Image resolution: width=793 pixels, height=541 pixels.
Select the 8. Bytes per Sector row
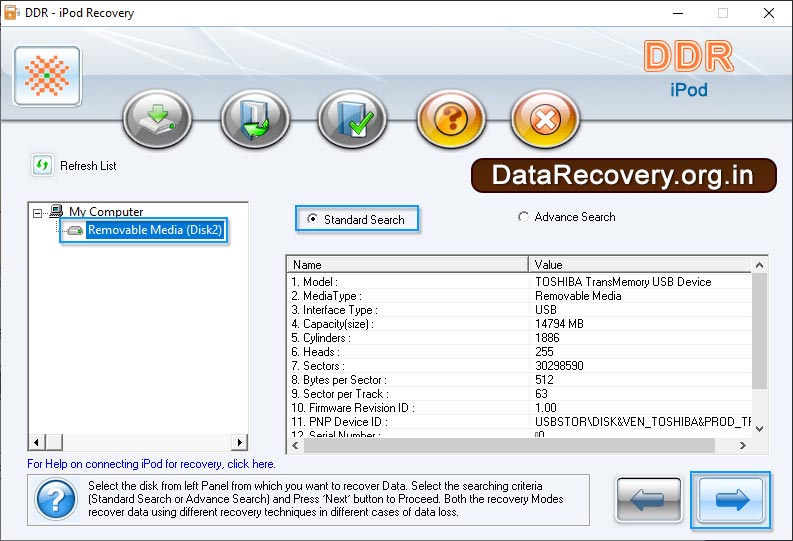point(519,380)
